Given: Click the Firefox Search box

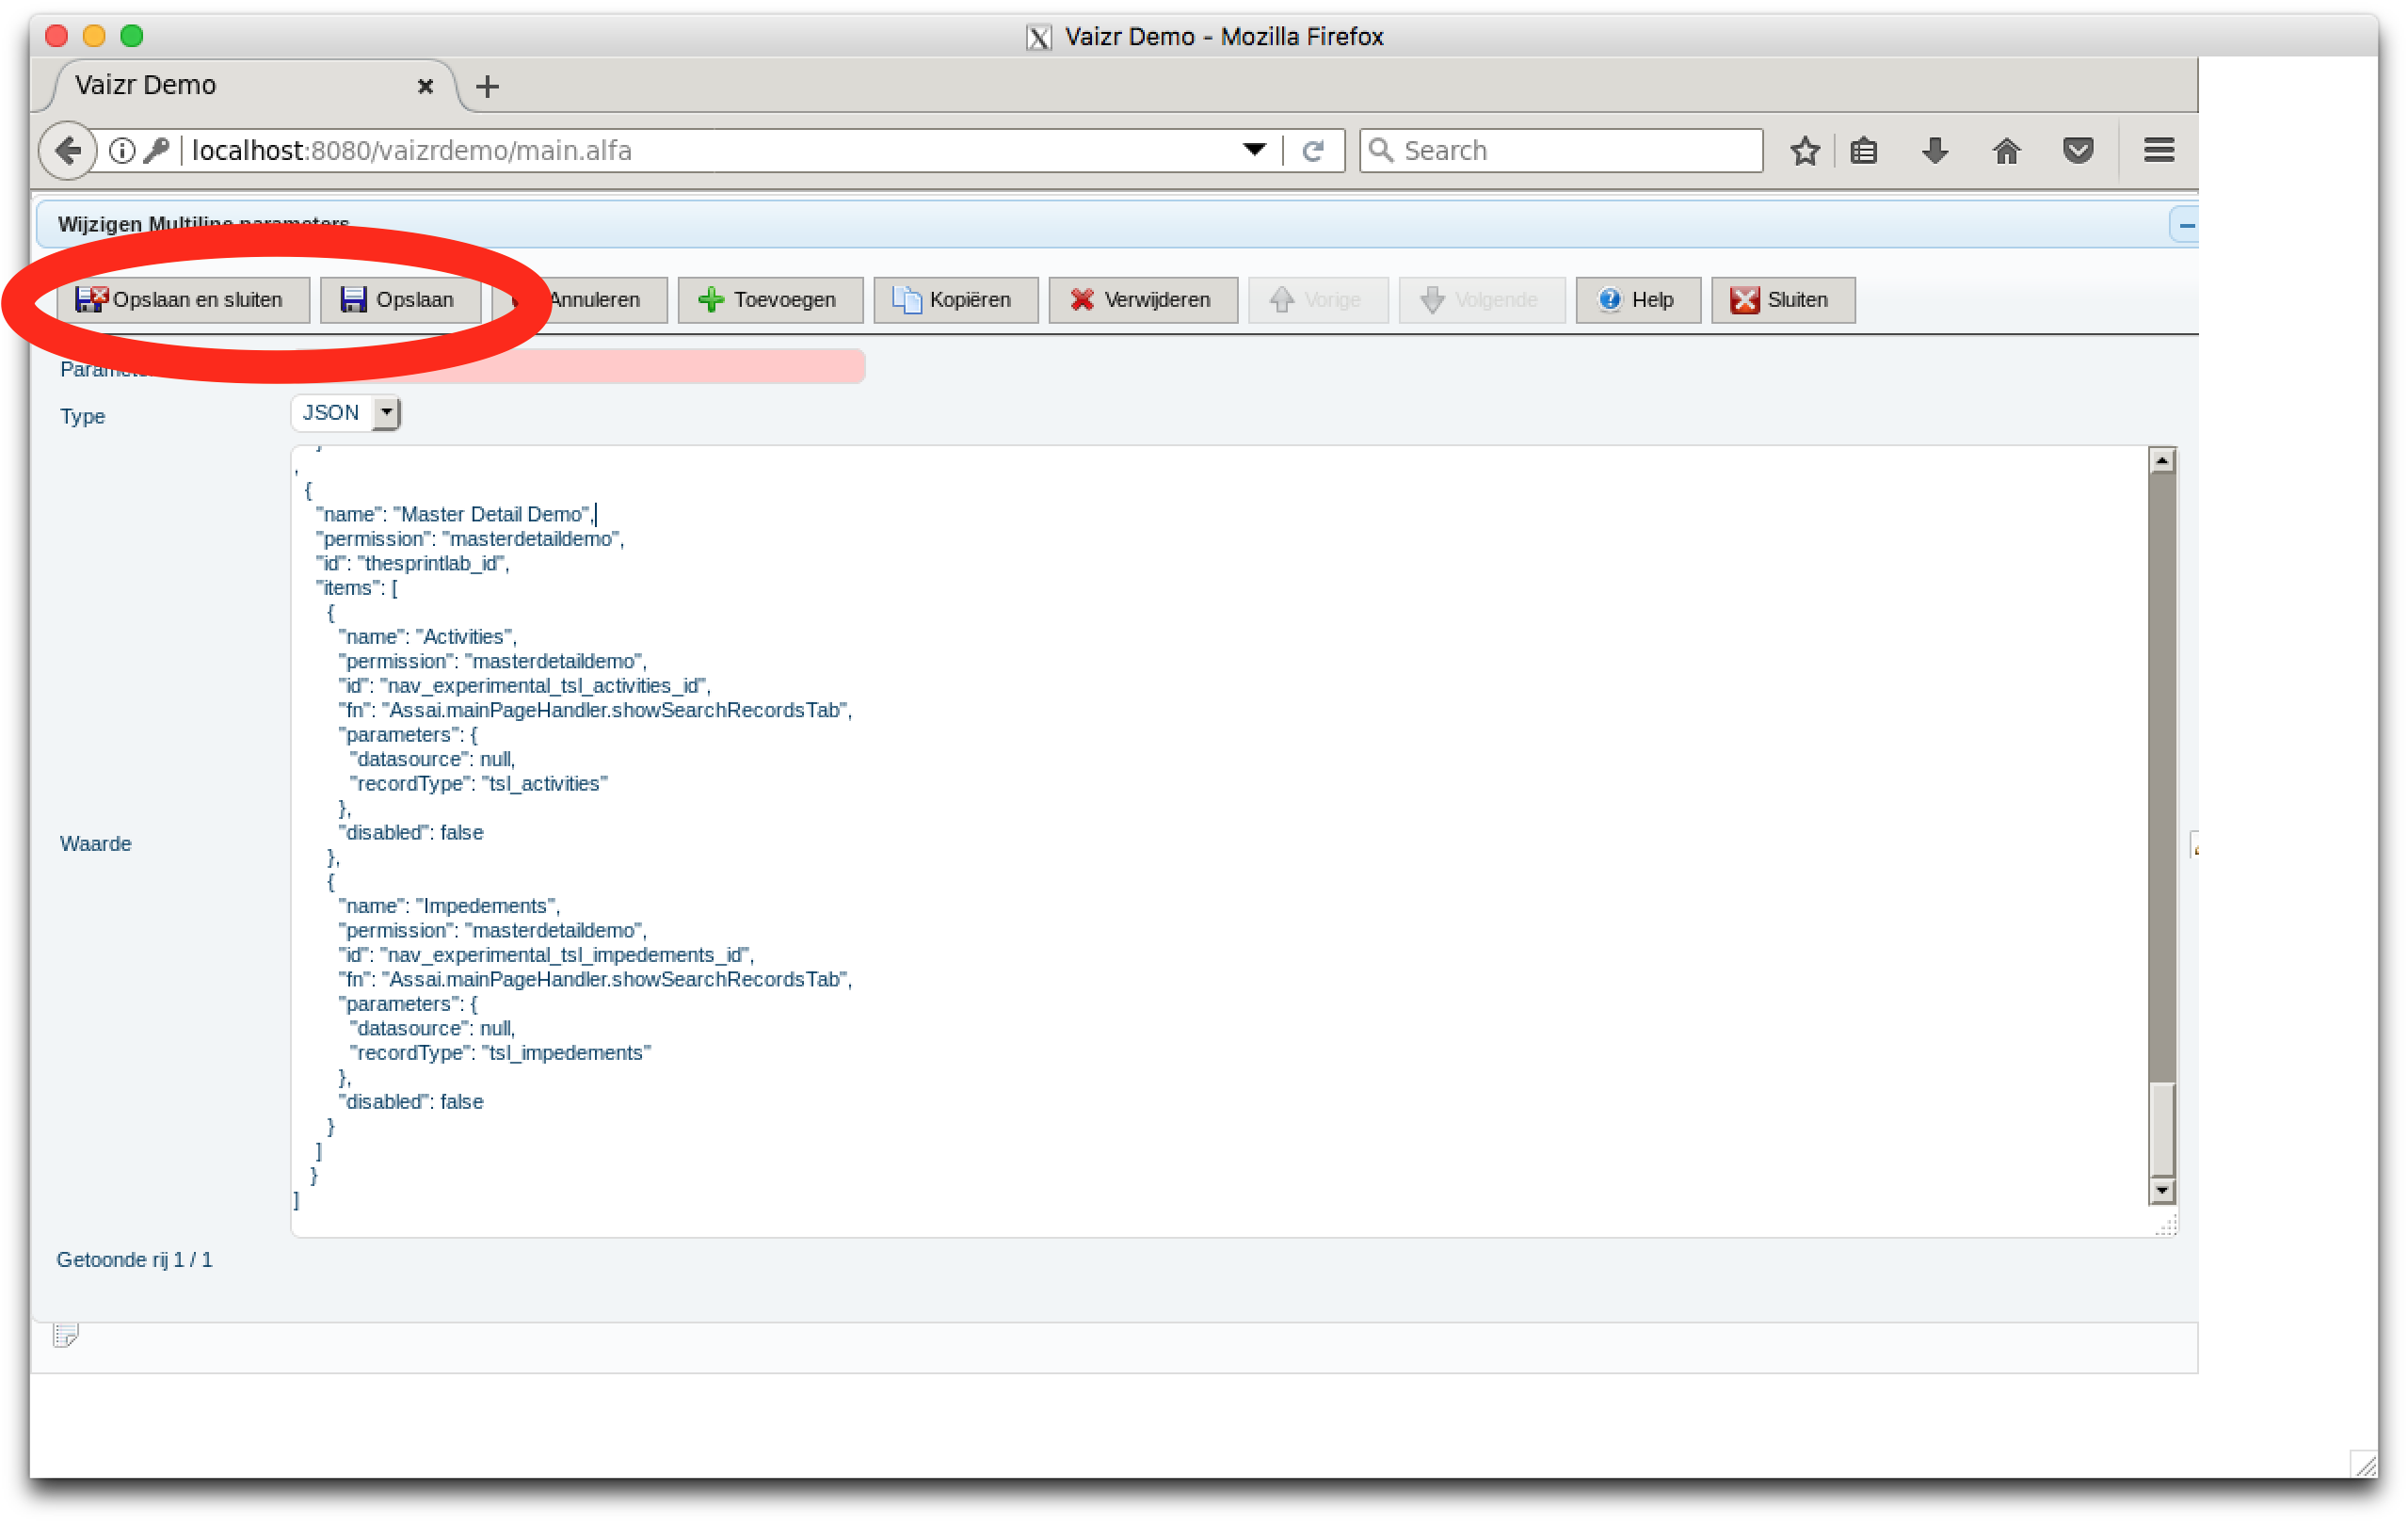Looking at the screenshot, I should 1561,151.
